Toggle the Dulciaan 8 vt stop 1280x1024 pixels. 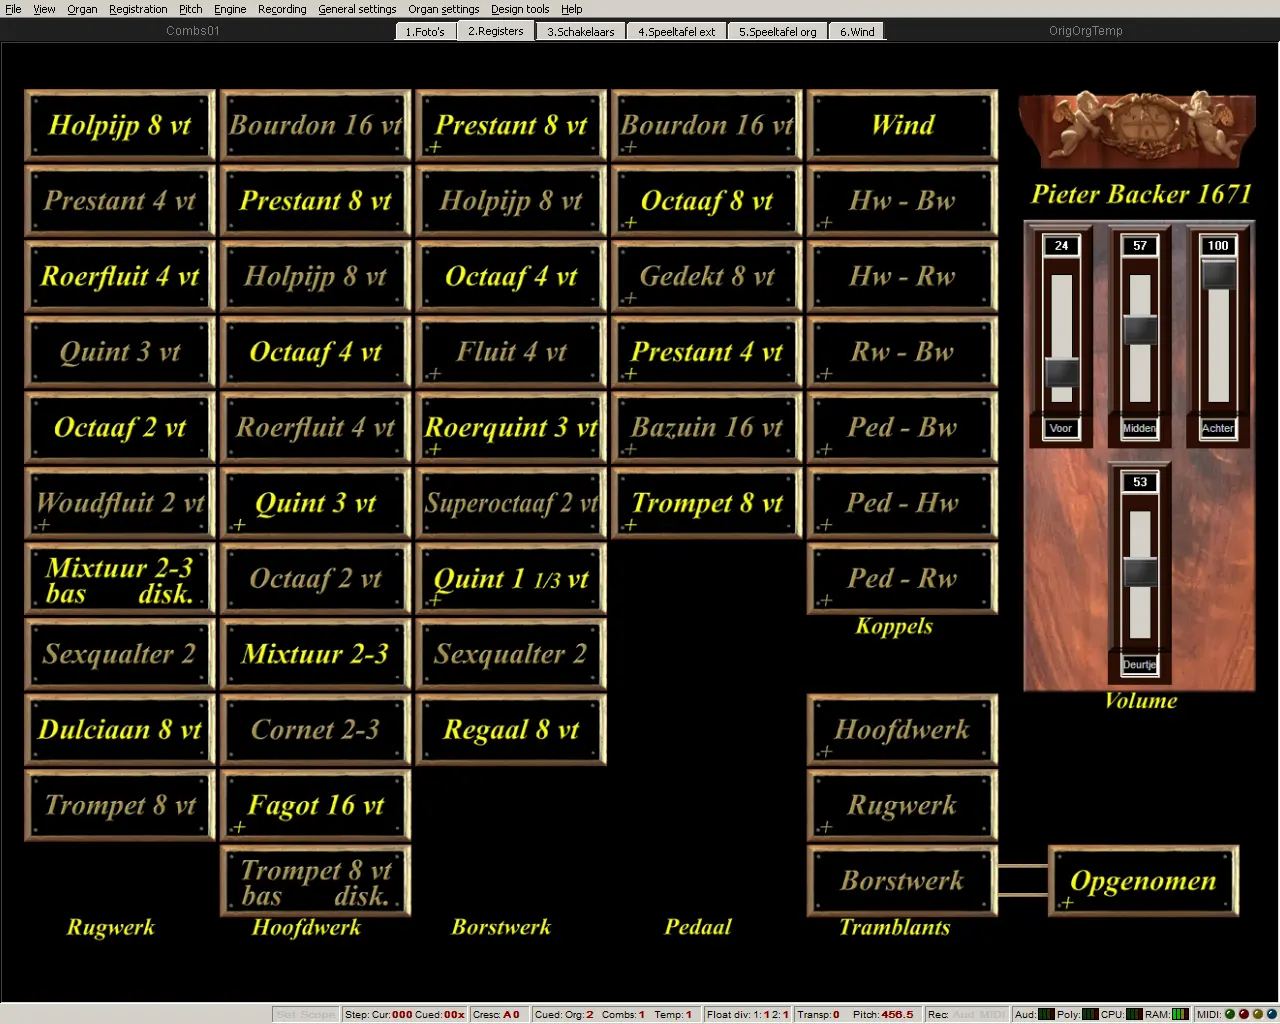point(120,730)
